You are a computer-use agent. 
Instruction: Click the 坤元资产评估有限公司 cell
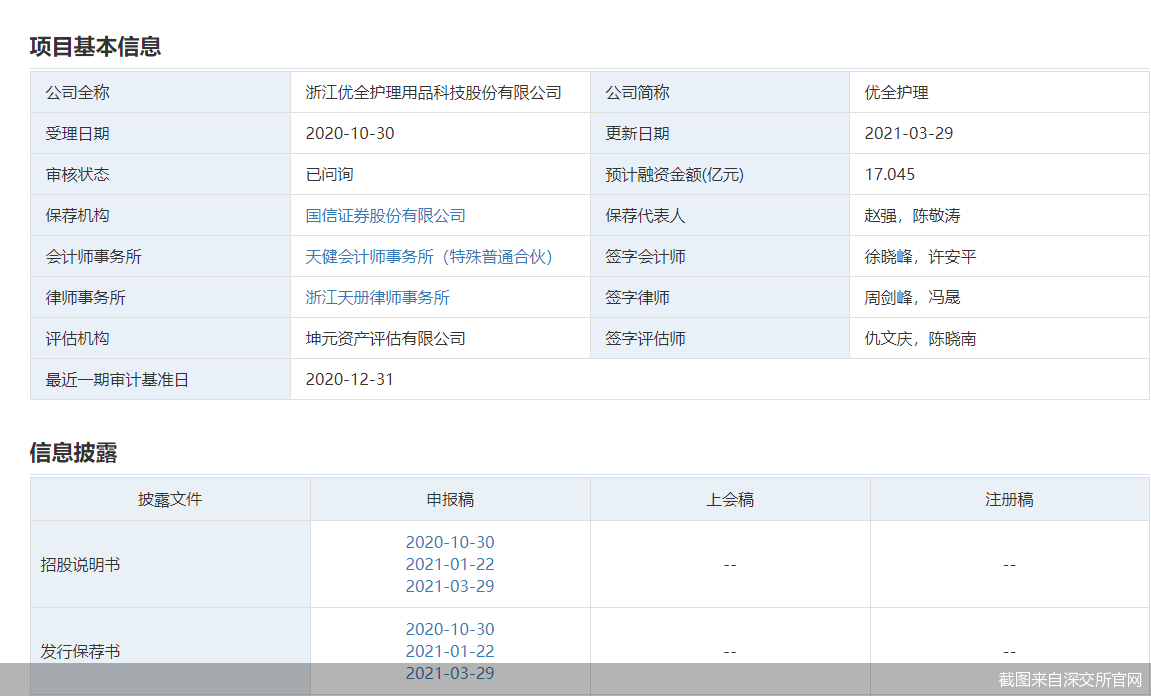(x=385, y=339)
